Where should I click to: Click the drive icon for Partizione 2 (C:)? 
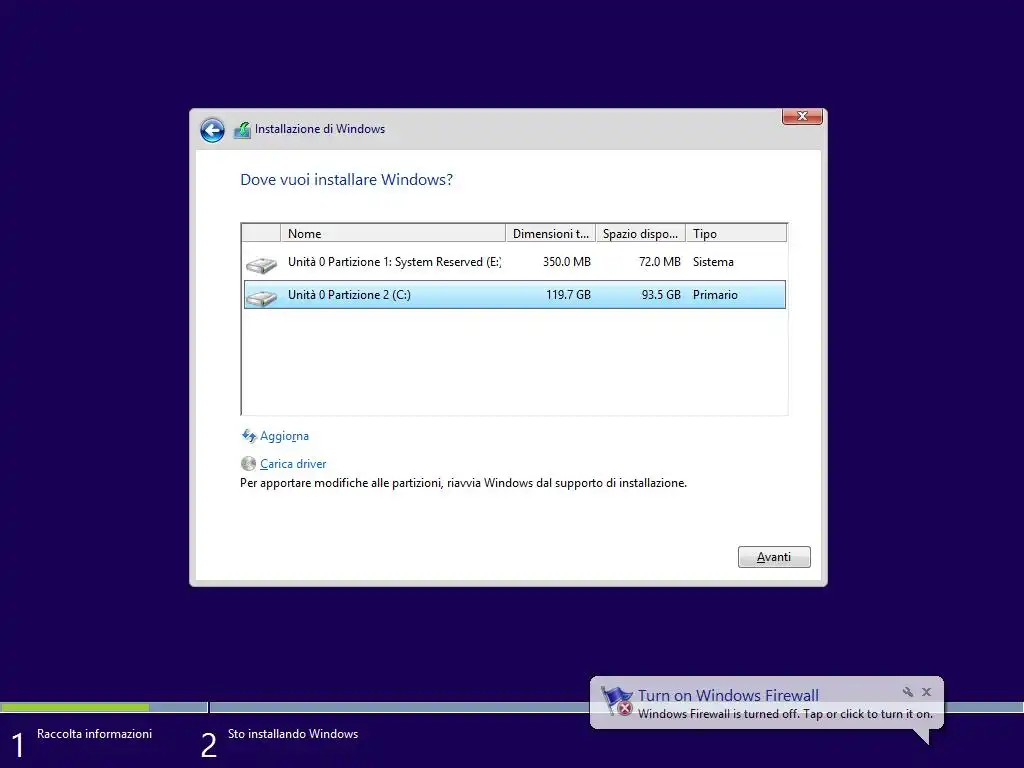261,298
